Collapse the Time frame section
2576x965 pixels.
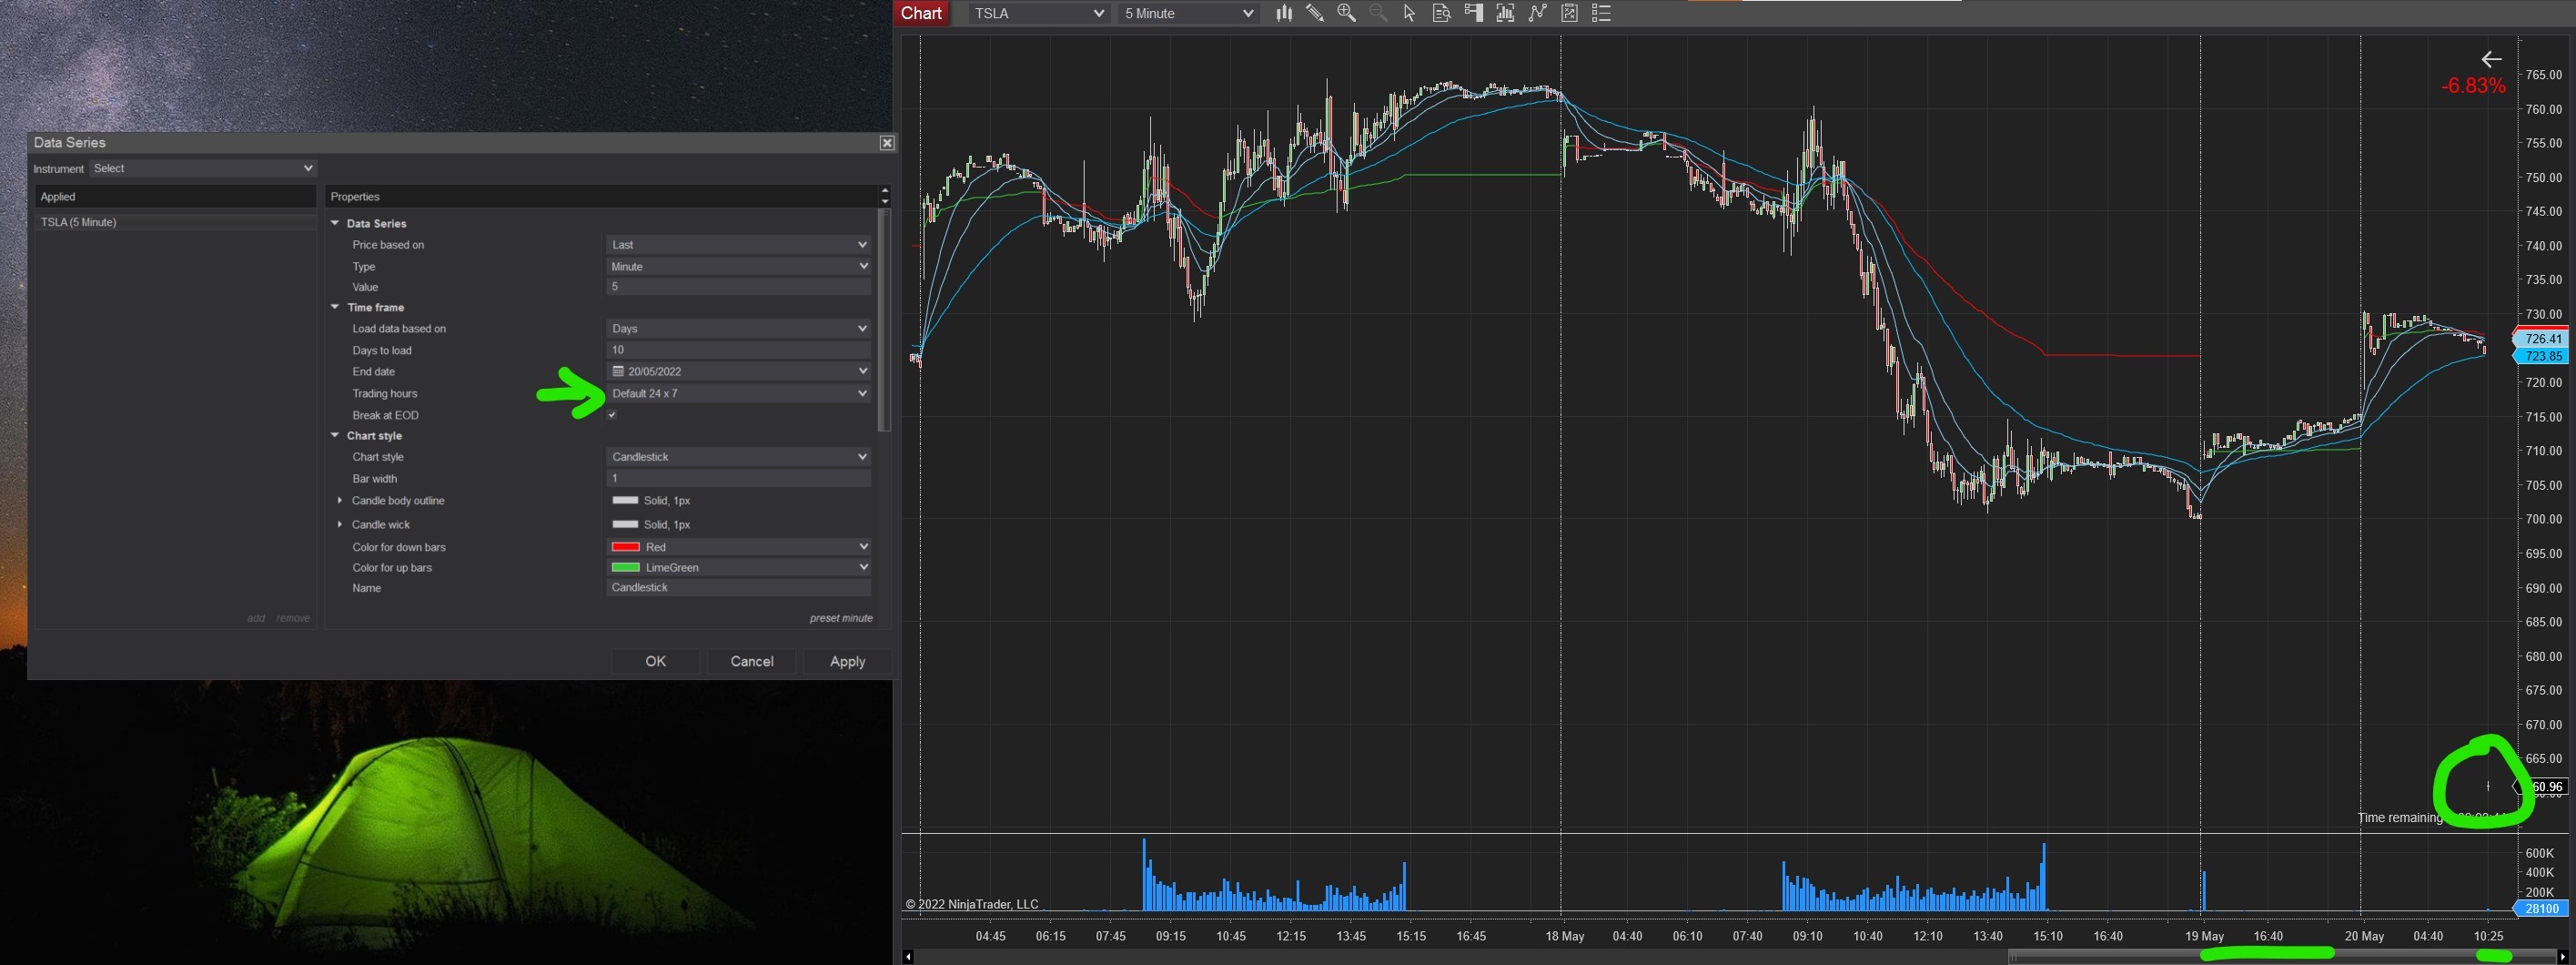(x=336, y=307)
